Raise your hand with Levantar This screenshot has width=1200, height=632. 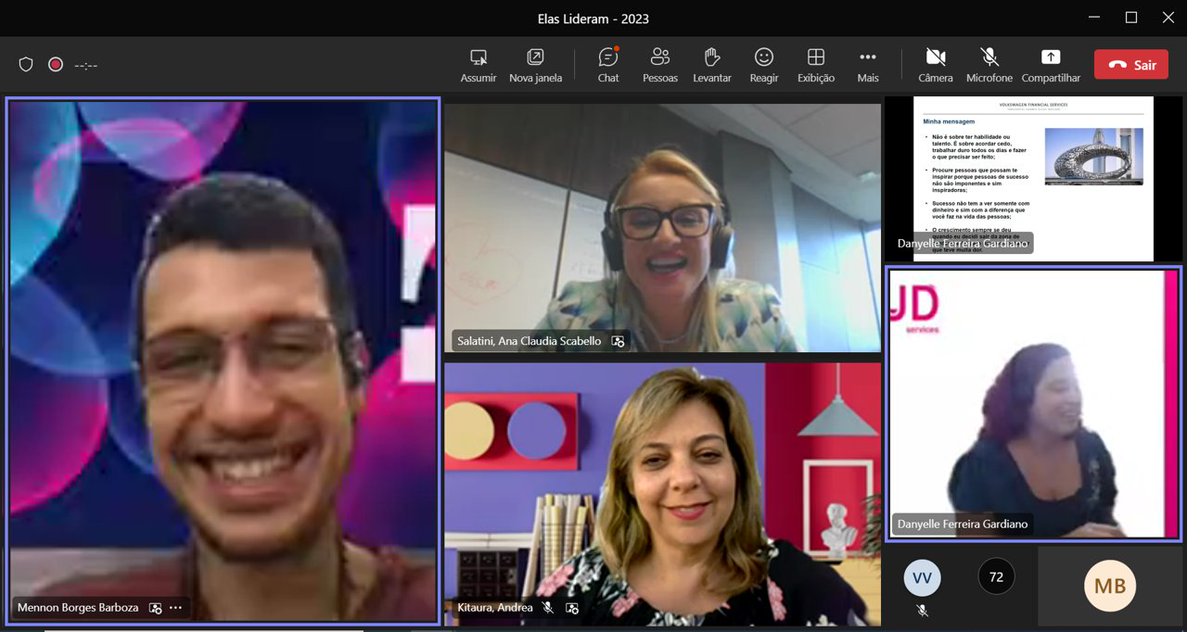pyautogui.click(x=712, y=64)
